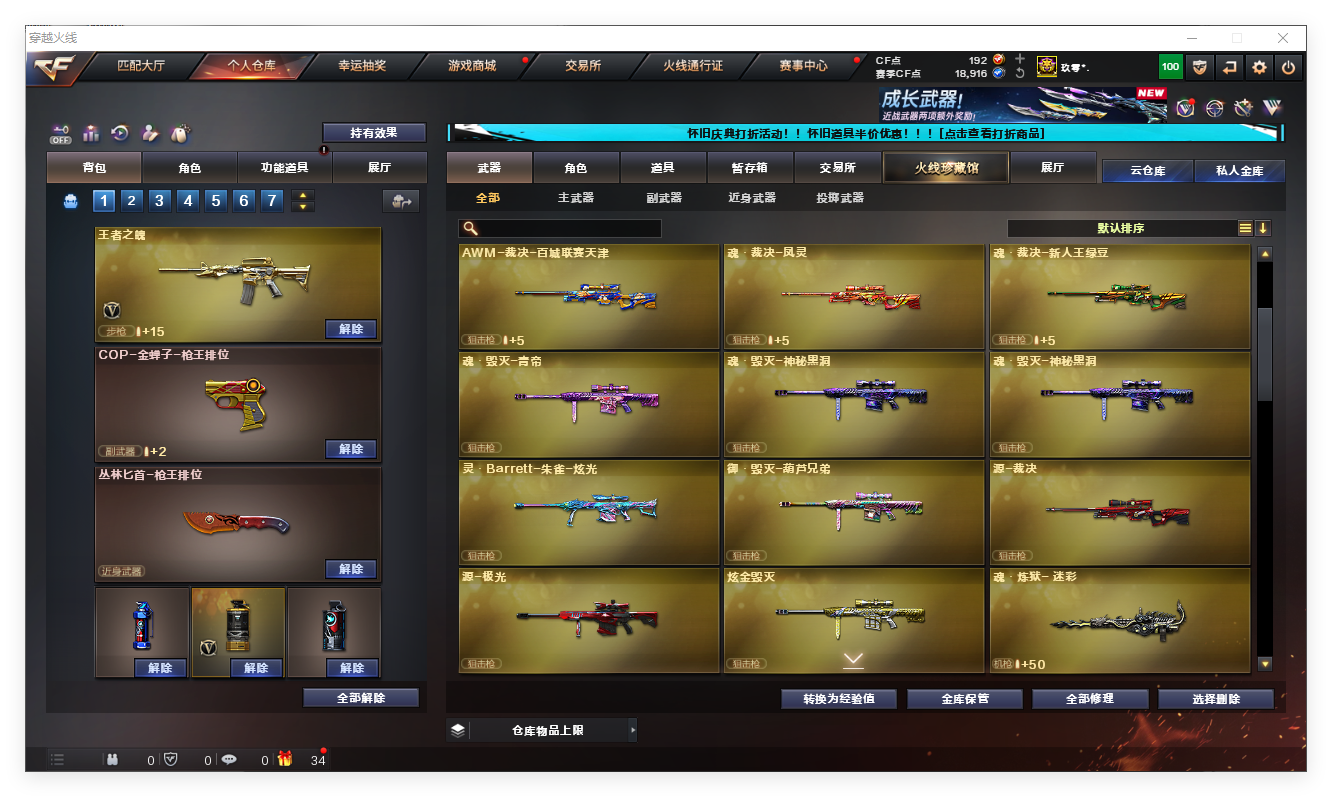Image resolution: width=1332 pixels, height=797 pixels.
Task: Click the plus icon to recharge CF points
Action: coord(1019,59)
